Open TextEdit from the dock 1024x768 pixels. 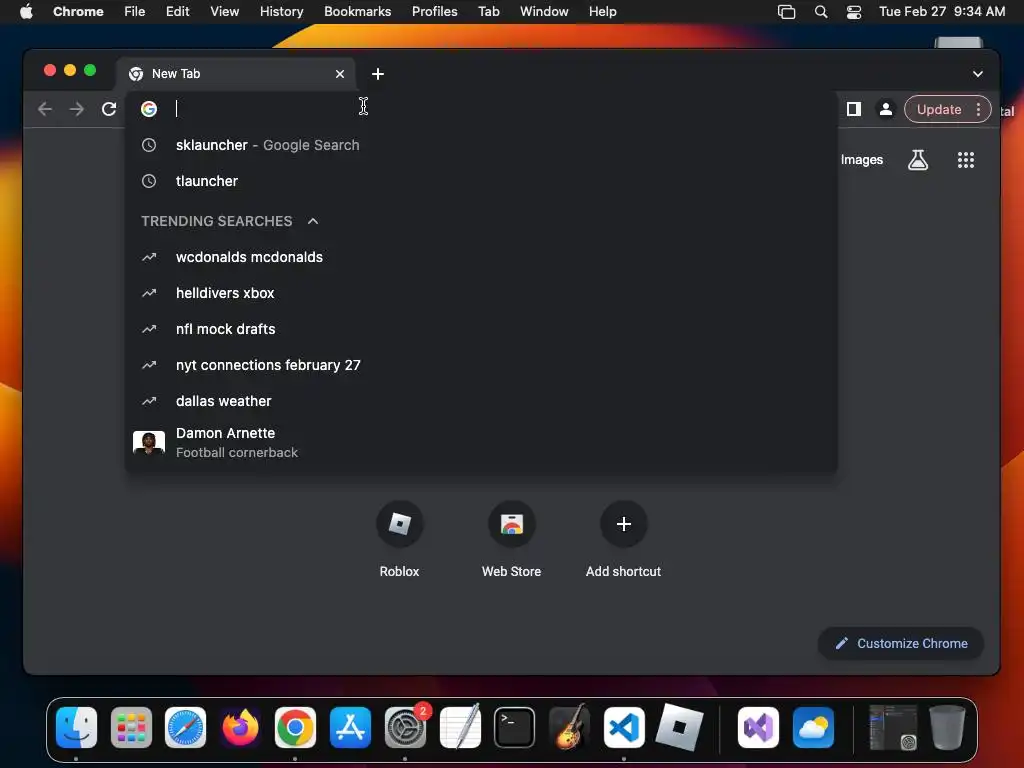click(x=460, y=726)
